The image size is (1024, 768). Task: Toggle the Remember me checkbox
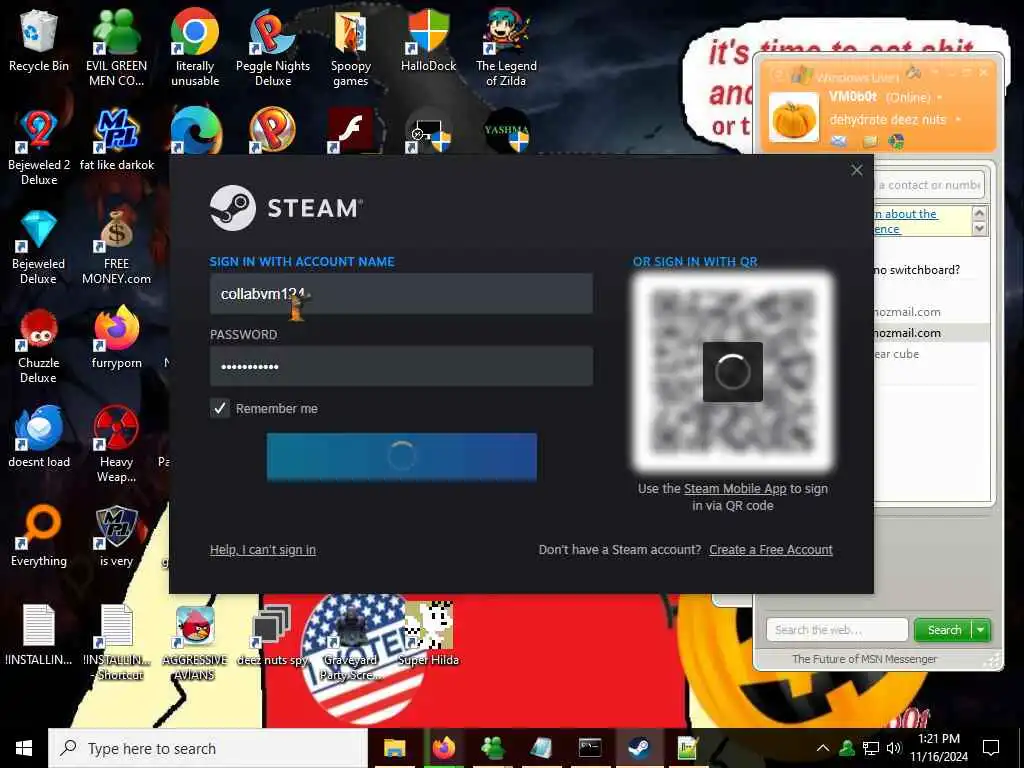point(219,408)
